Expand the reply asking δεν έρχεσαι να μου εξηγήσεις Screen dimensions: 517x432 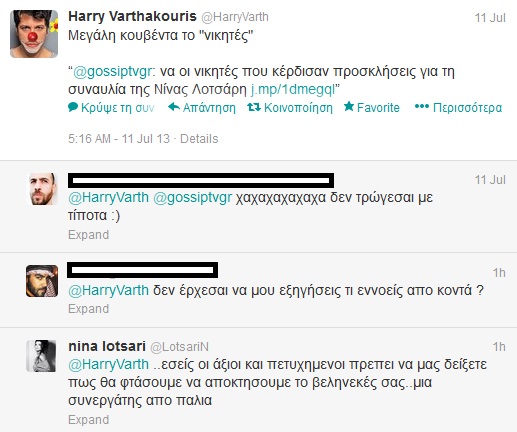click(x=88, y=309)
